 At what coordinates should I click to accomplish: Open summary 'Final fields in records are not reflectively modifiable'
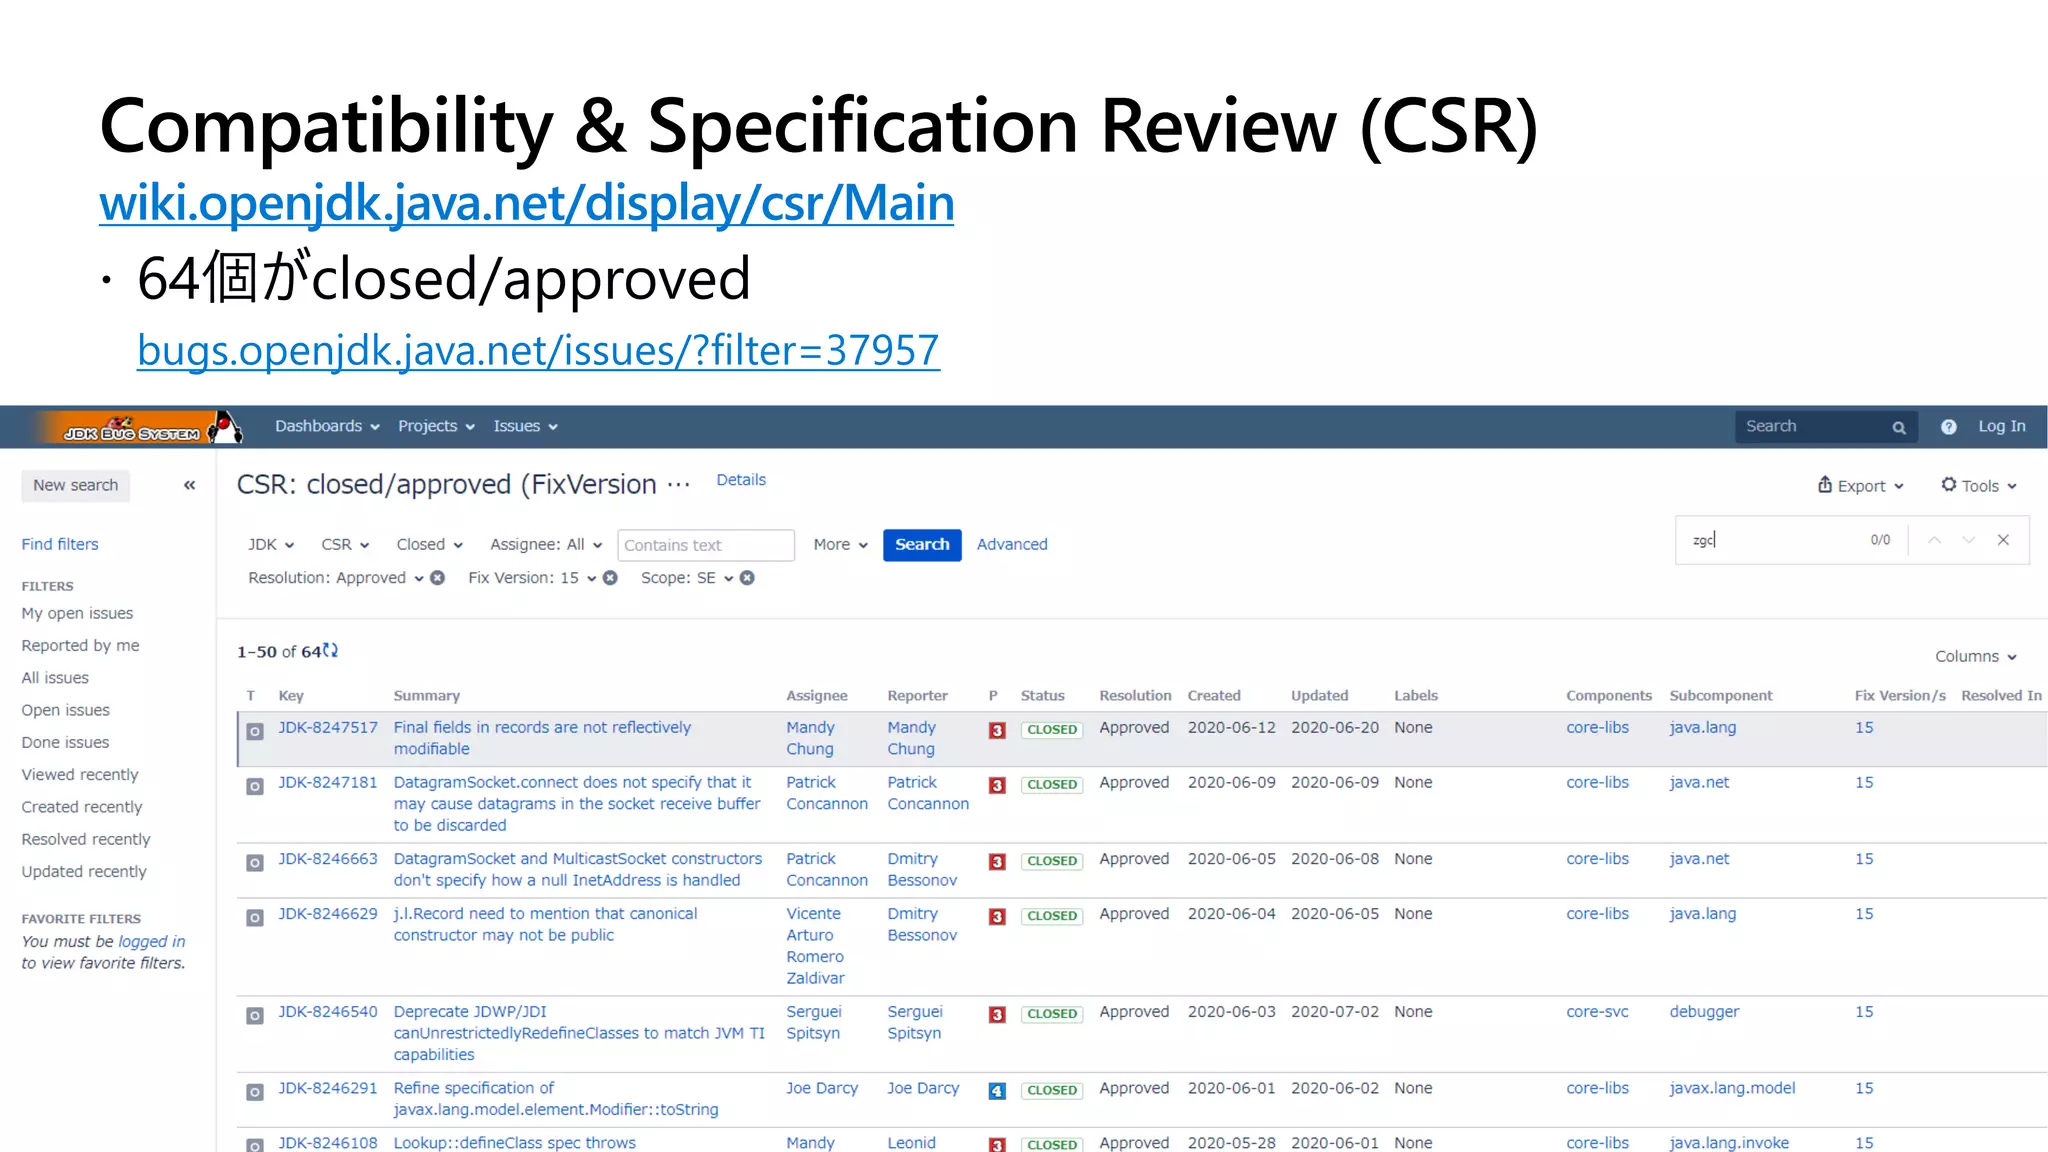542,738
